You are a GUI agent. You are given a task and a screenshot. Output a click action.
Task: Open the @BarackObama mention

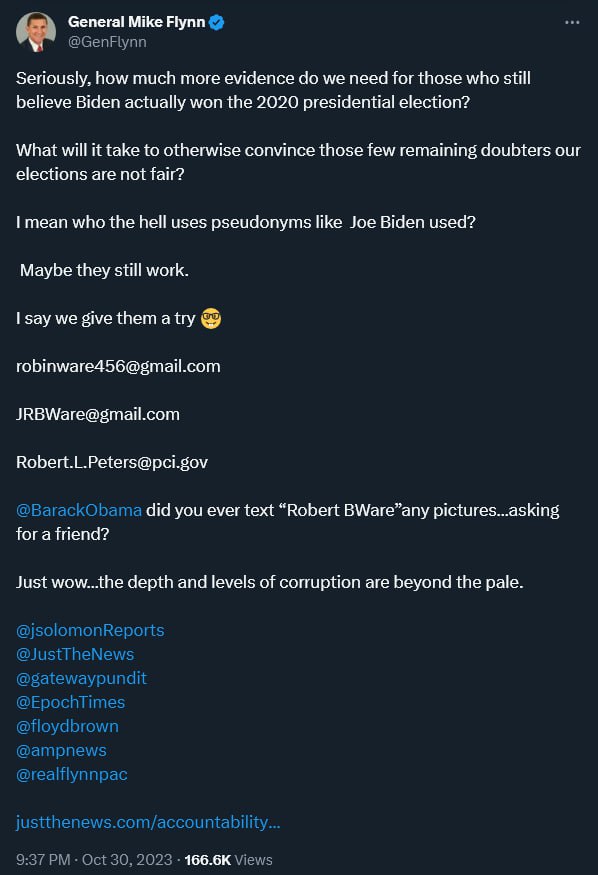79,510
